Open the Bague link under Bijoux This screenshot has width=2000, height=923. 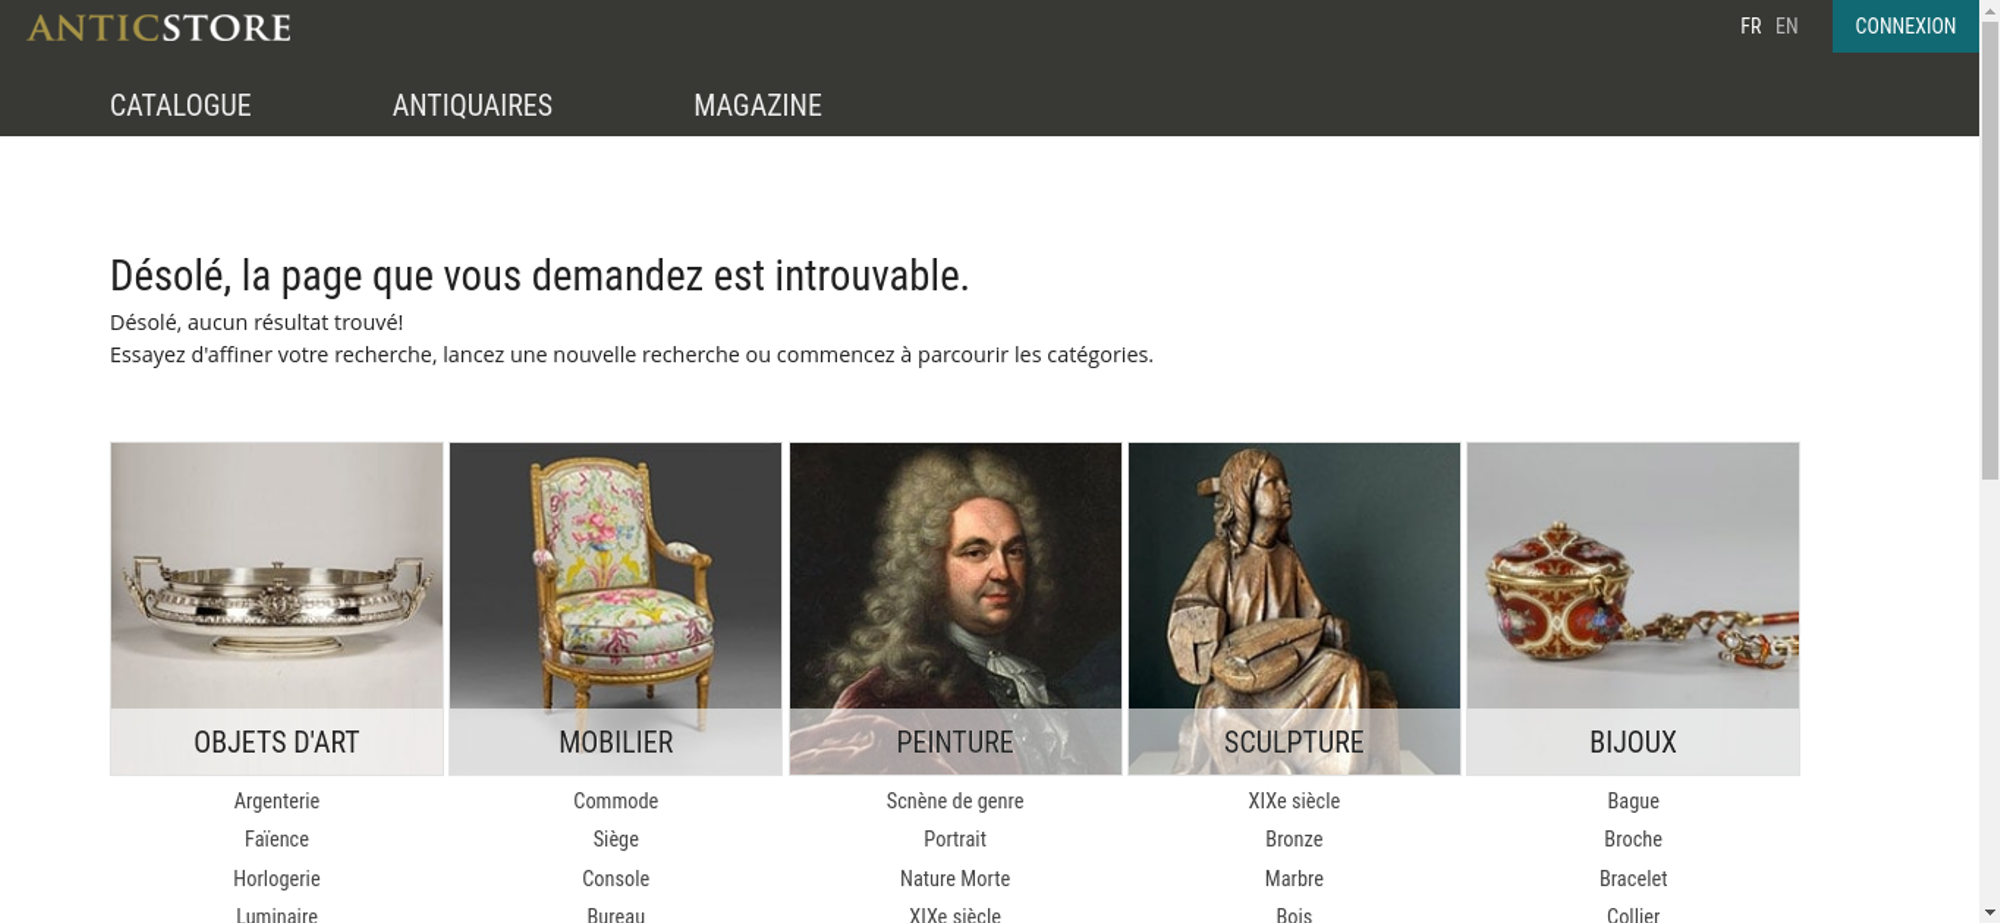point(1633,801)
